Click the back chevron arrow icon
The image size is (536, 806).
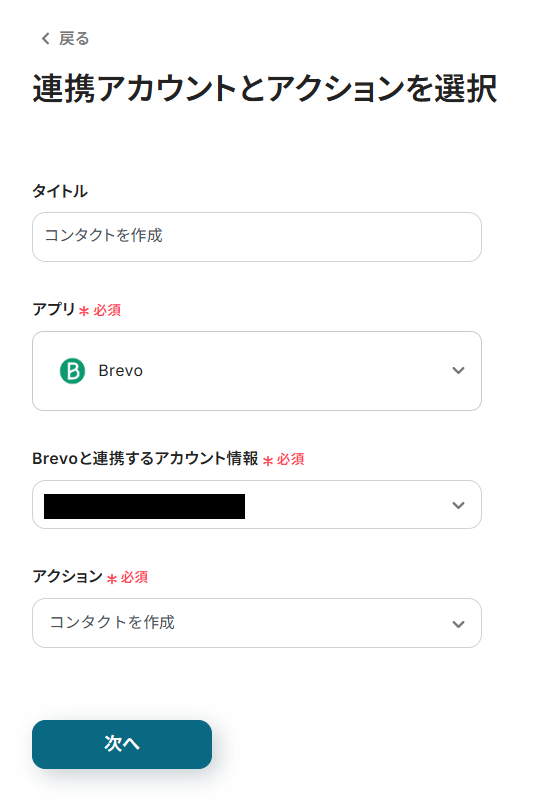pyautogui.click(x=46, y=39)
